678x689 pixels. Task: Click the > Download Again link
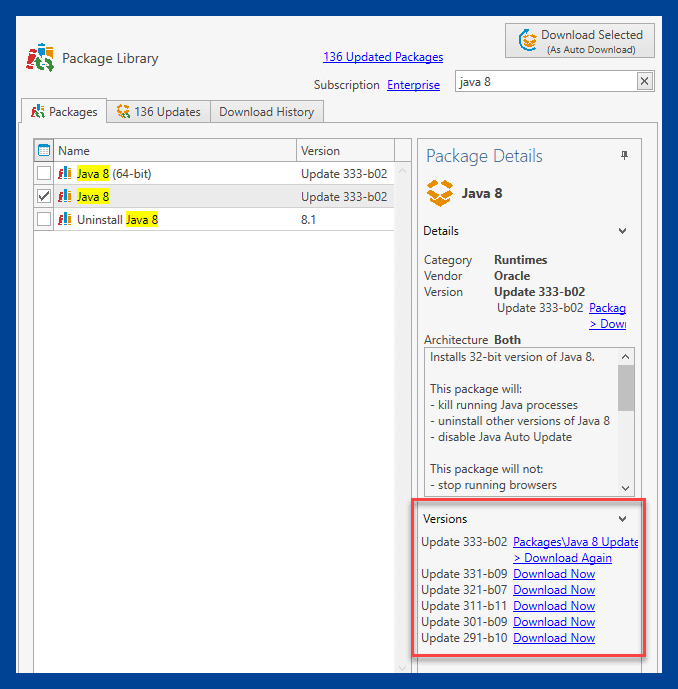pyautogui.click(x=562, y=558)
